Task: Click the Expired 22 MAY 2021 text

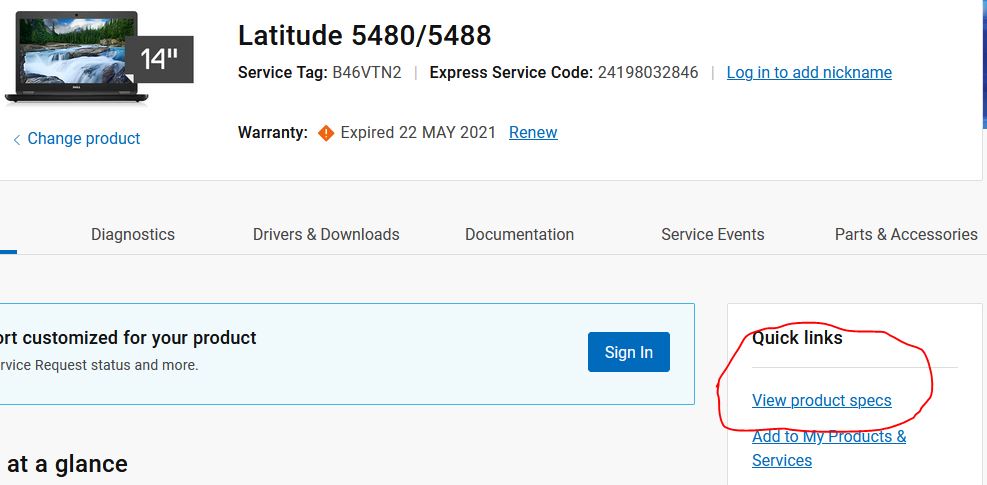Action: (418, 132)
